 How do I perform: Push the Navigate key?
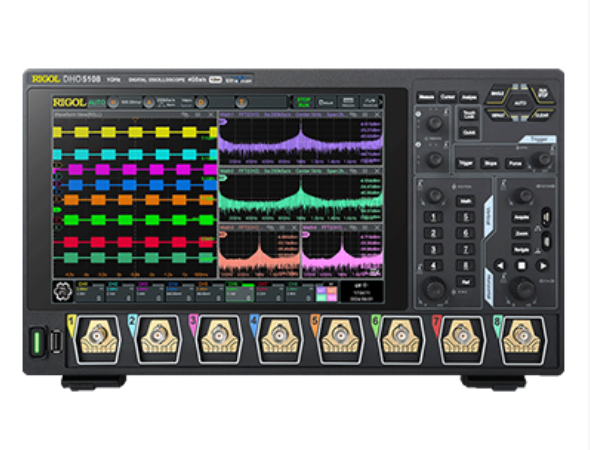click(522, 249)
